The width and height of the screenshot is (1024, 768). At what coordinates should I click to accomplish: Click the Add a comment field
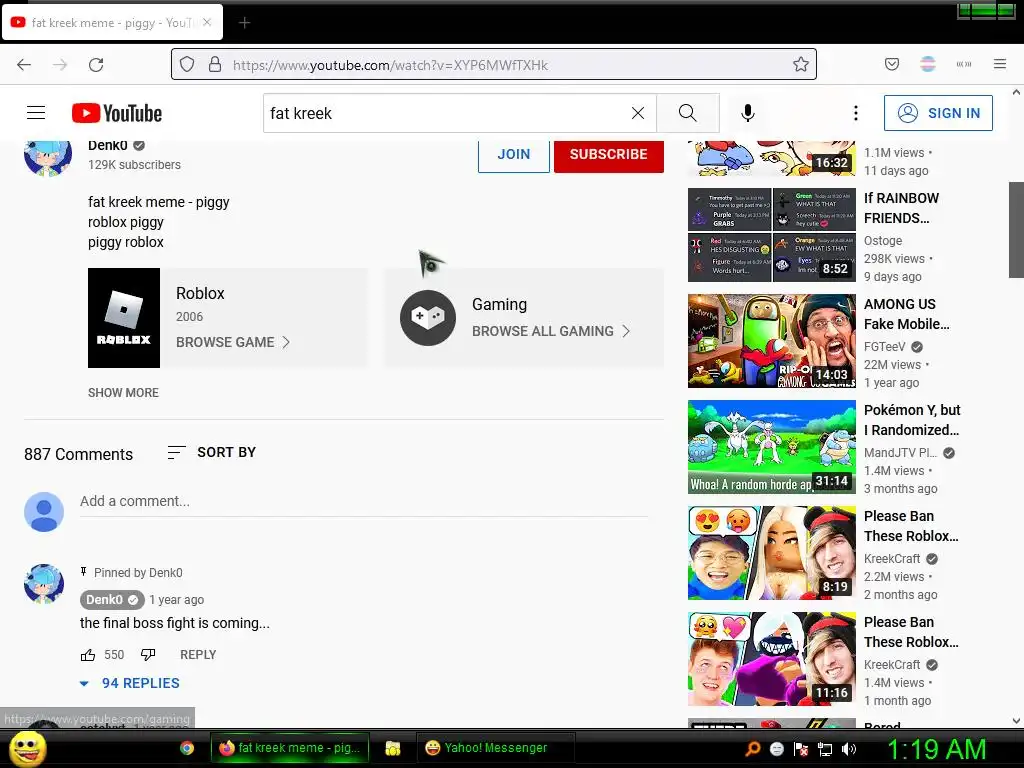[x=364, y=502]
